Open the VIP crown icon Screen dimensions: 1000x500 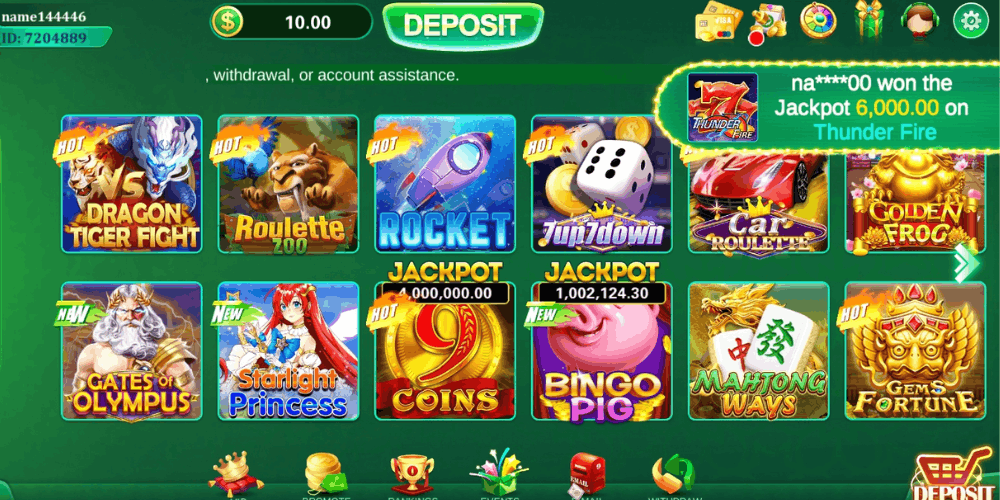pos(228,473)
